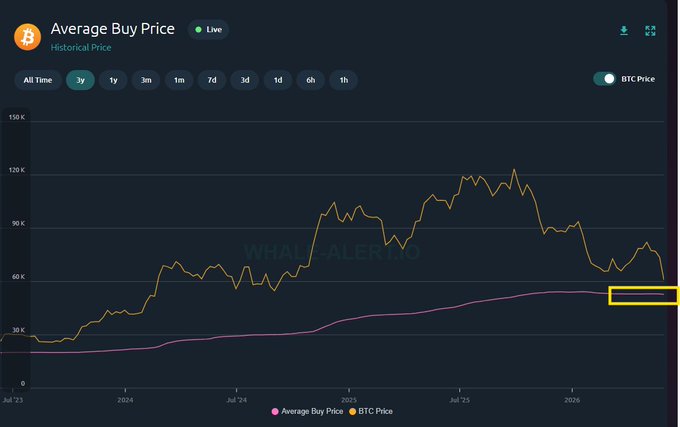Click the 60 K axis label
Viewport: 680px width, 427px height.
coord(18,277)
